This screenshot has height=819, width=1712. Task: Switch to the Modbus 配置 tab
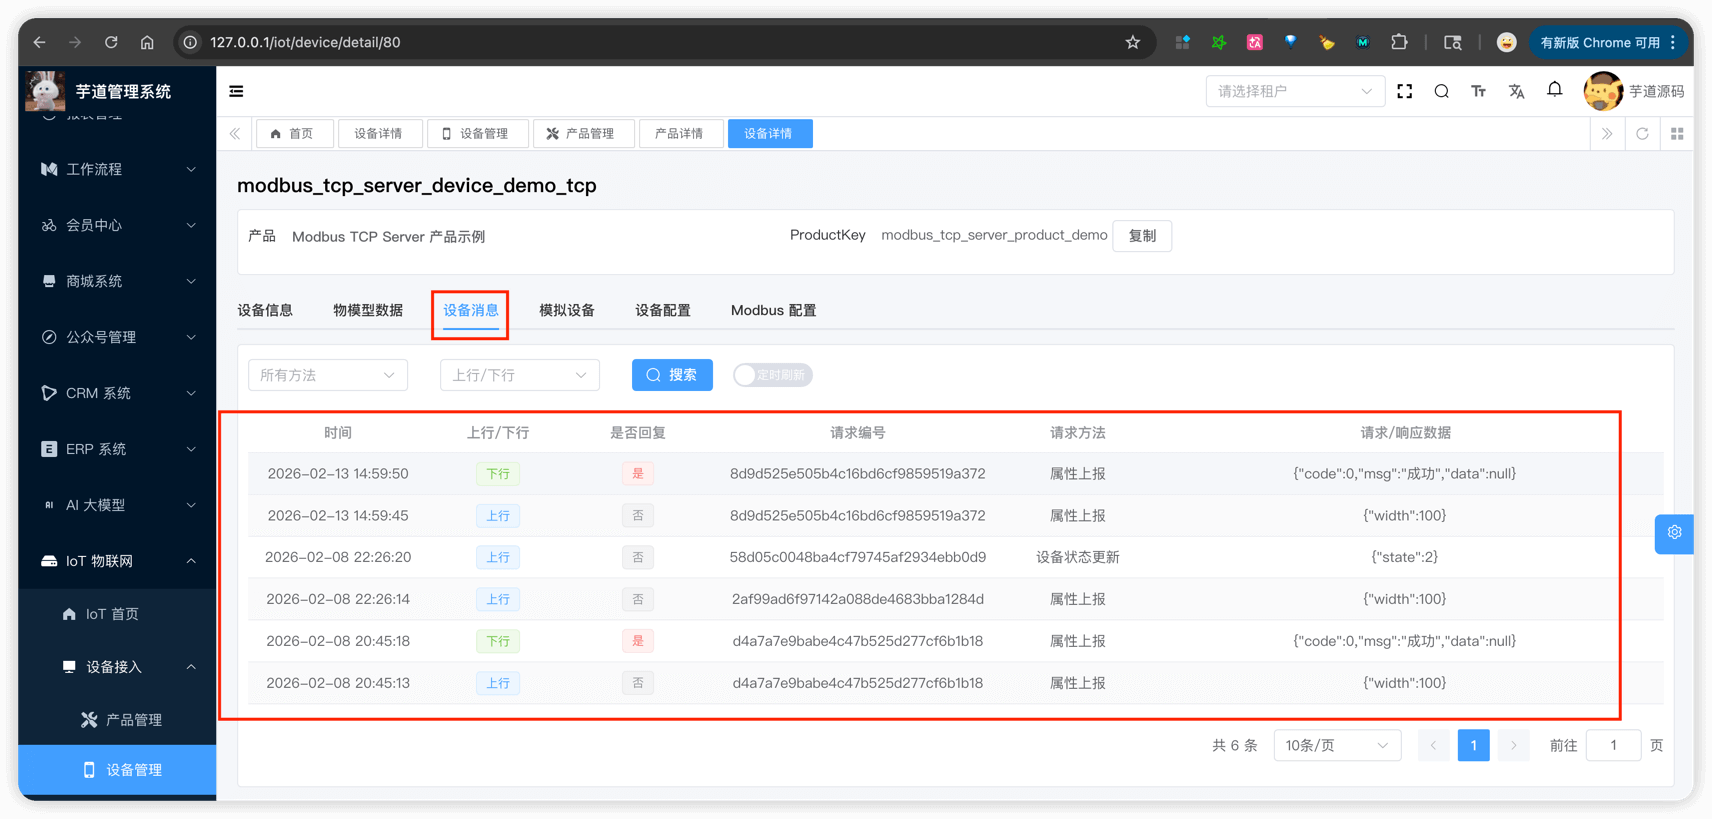[773, 310]
